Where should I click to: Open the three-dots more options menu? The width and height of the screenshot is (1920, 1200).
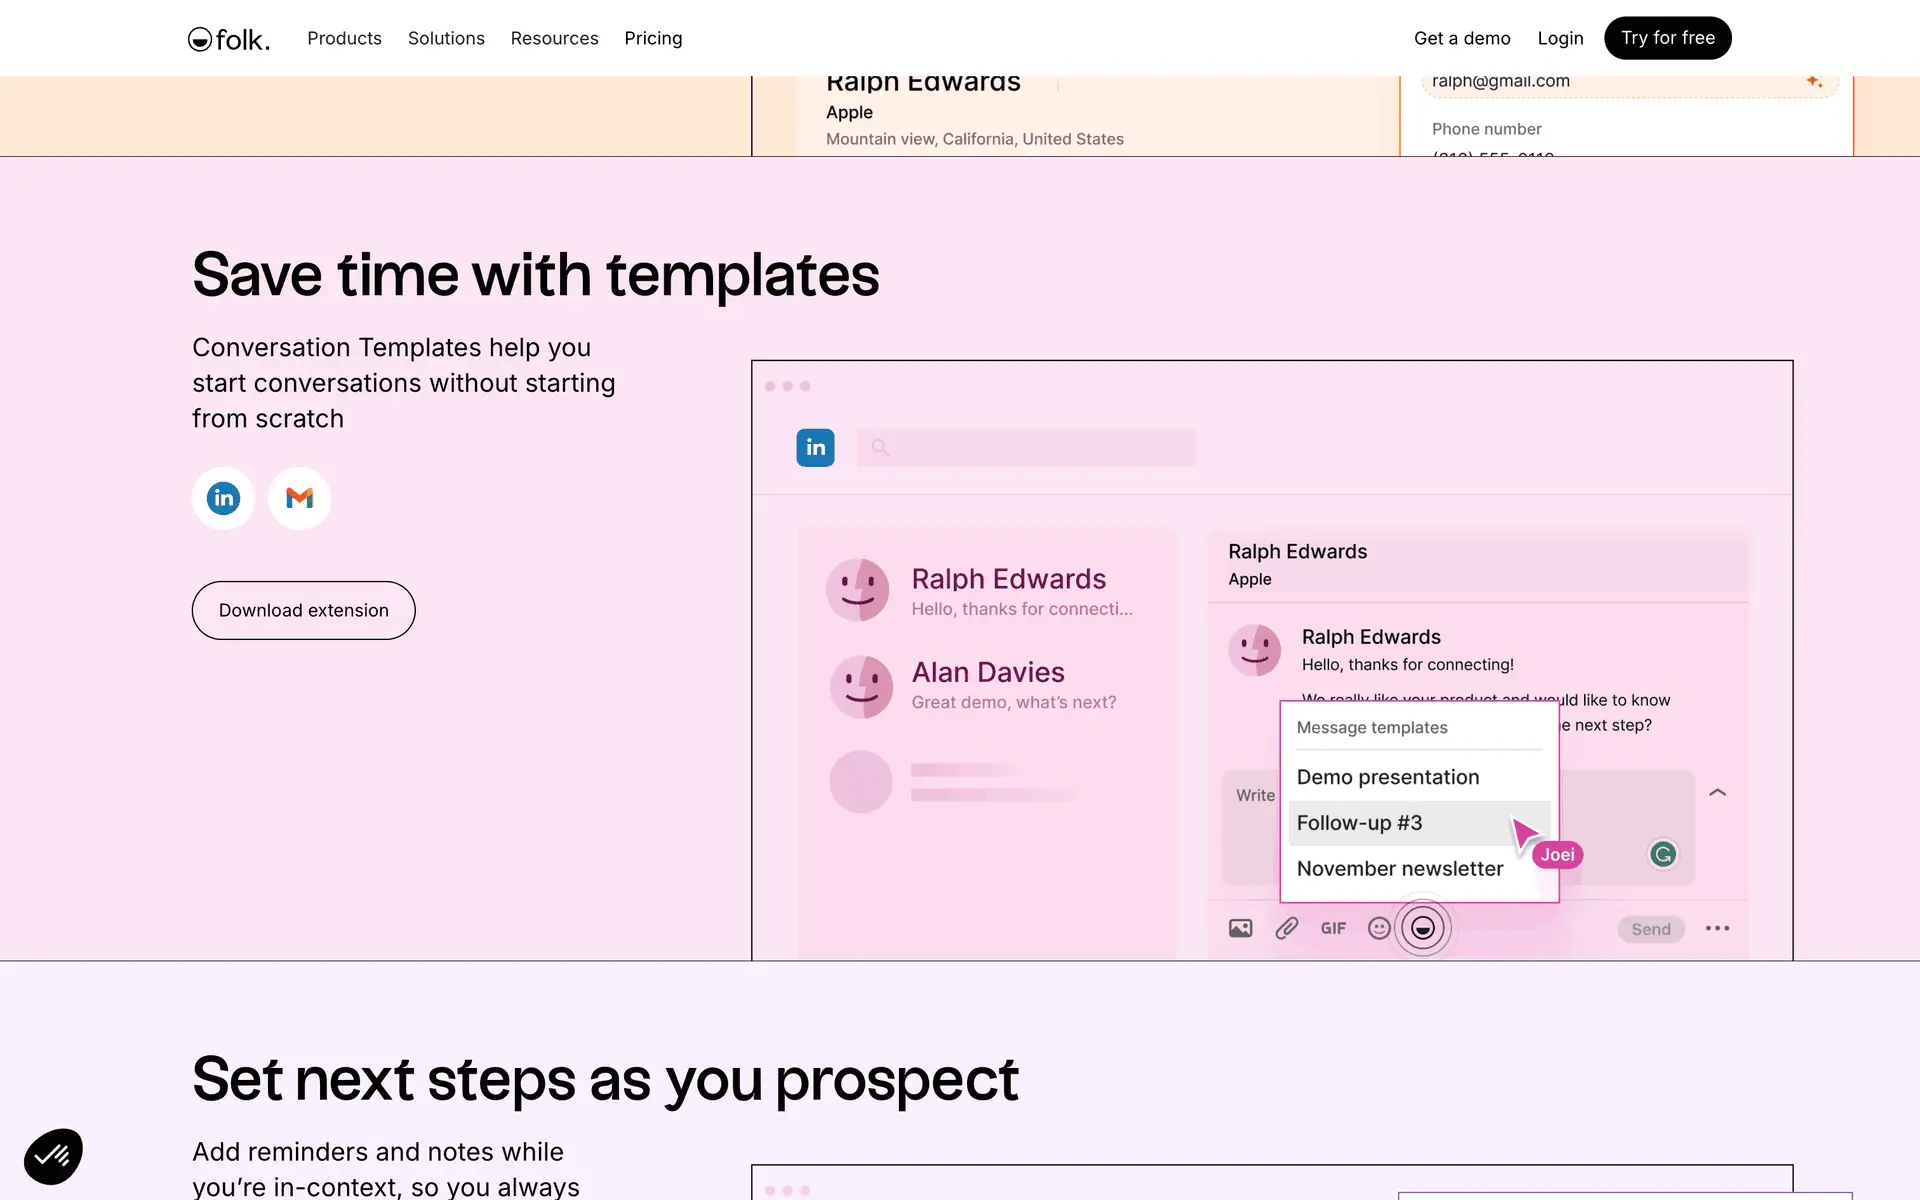click(x=1717, y=928)
